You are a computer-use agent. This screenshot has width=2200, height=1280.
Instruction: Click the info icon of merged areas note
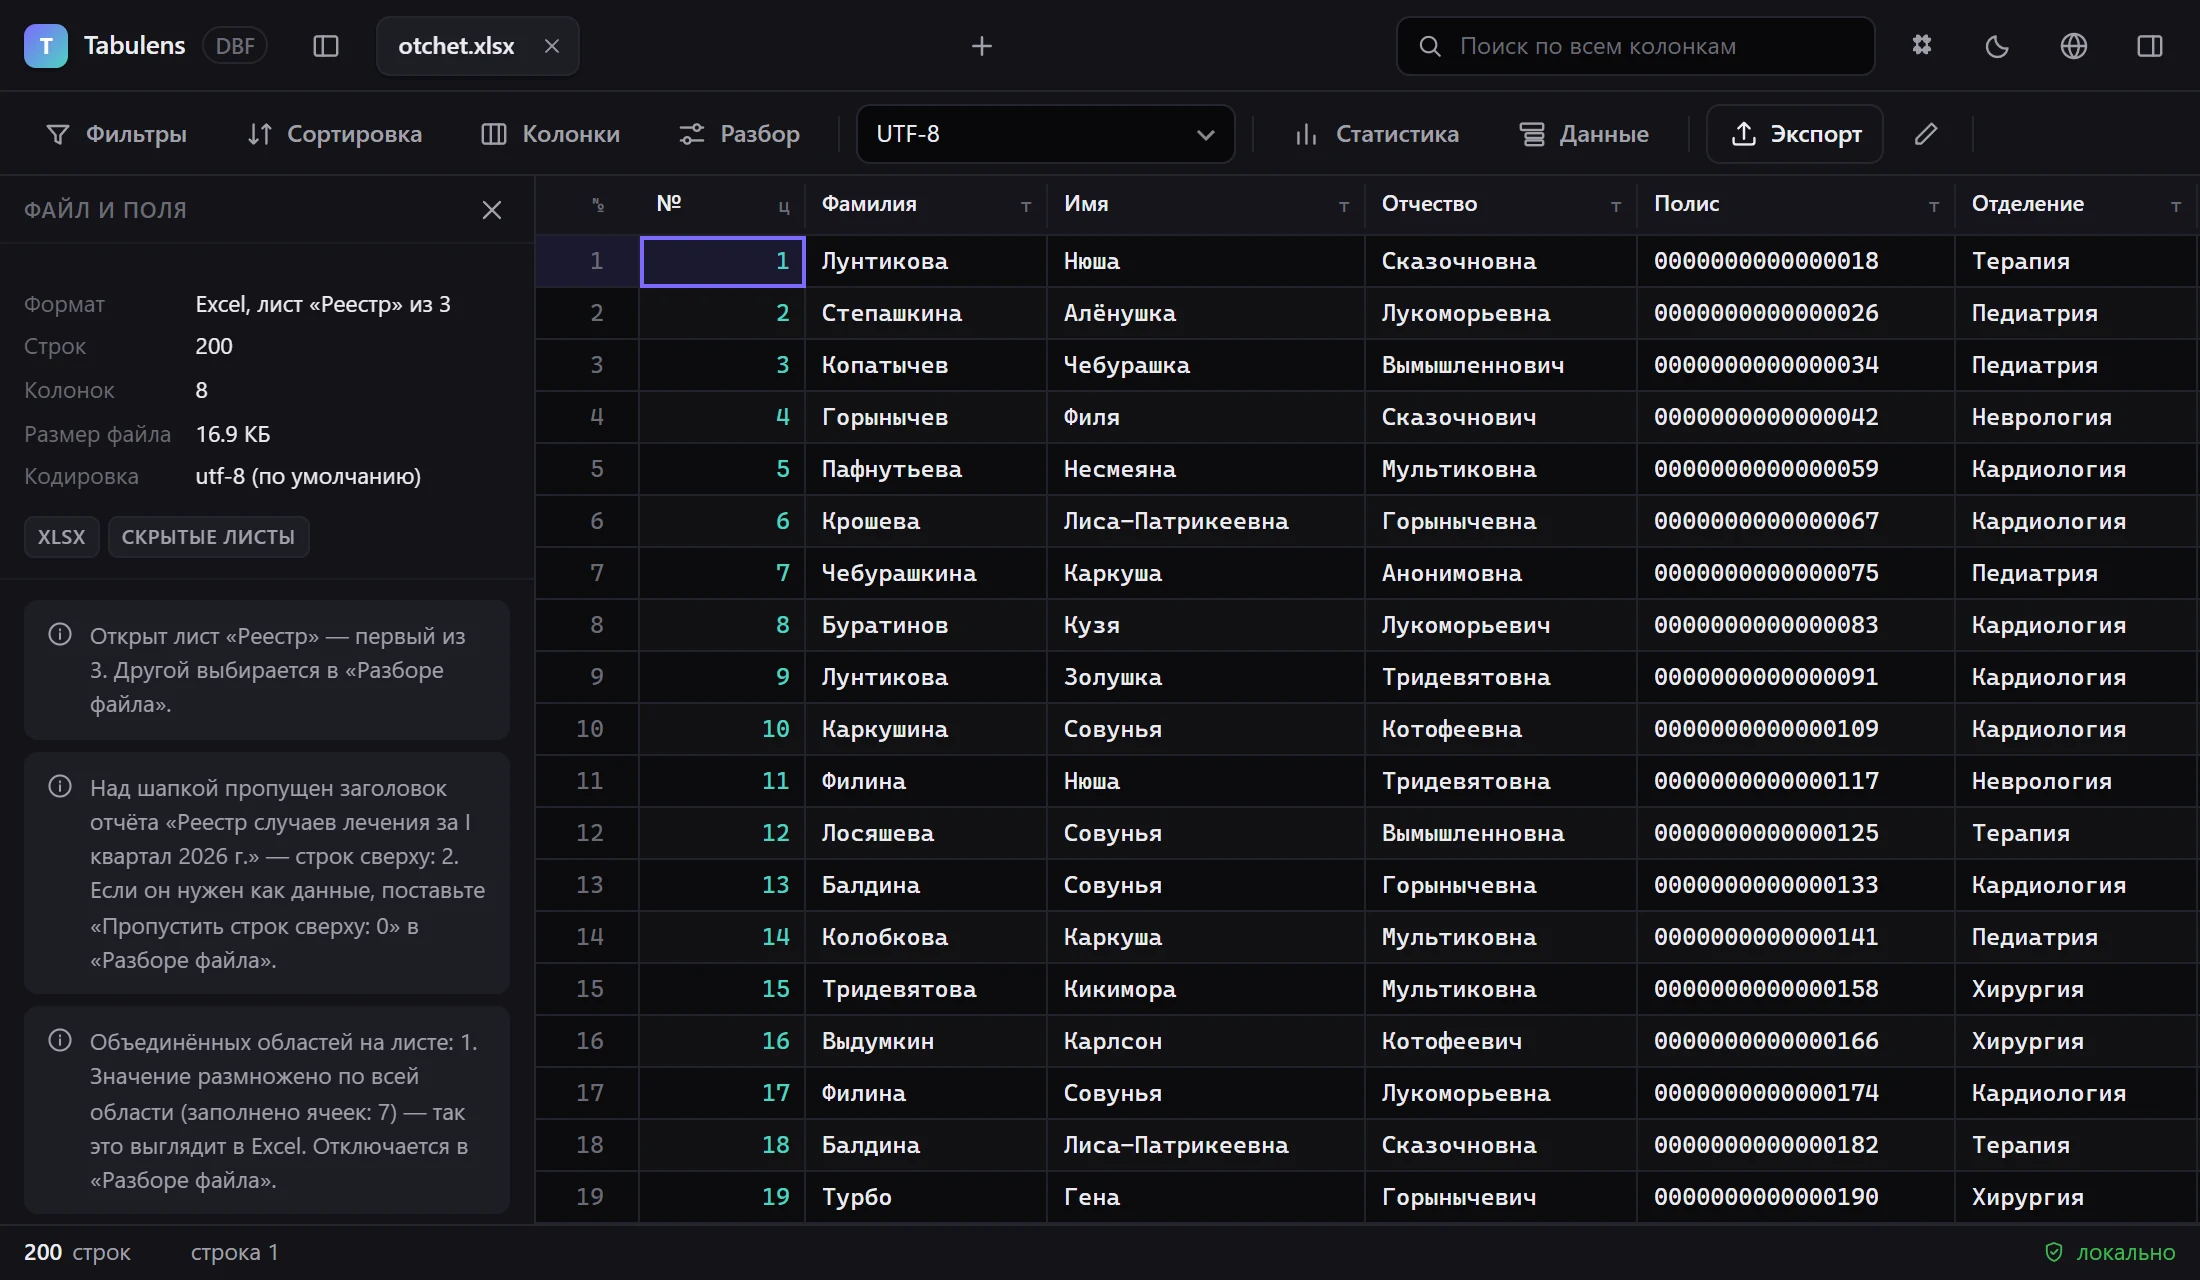60,1041
